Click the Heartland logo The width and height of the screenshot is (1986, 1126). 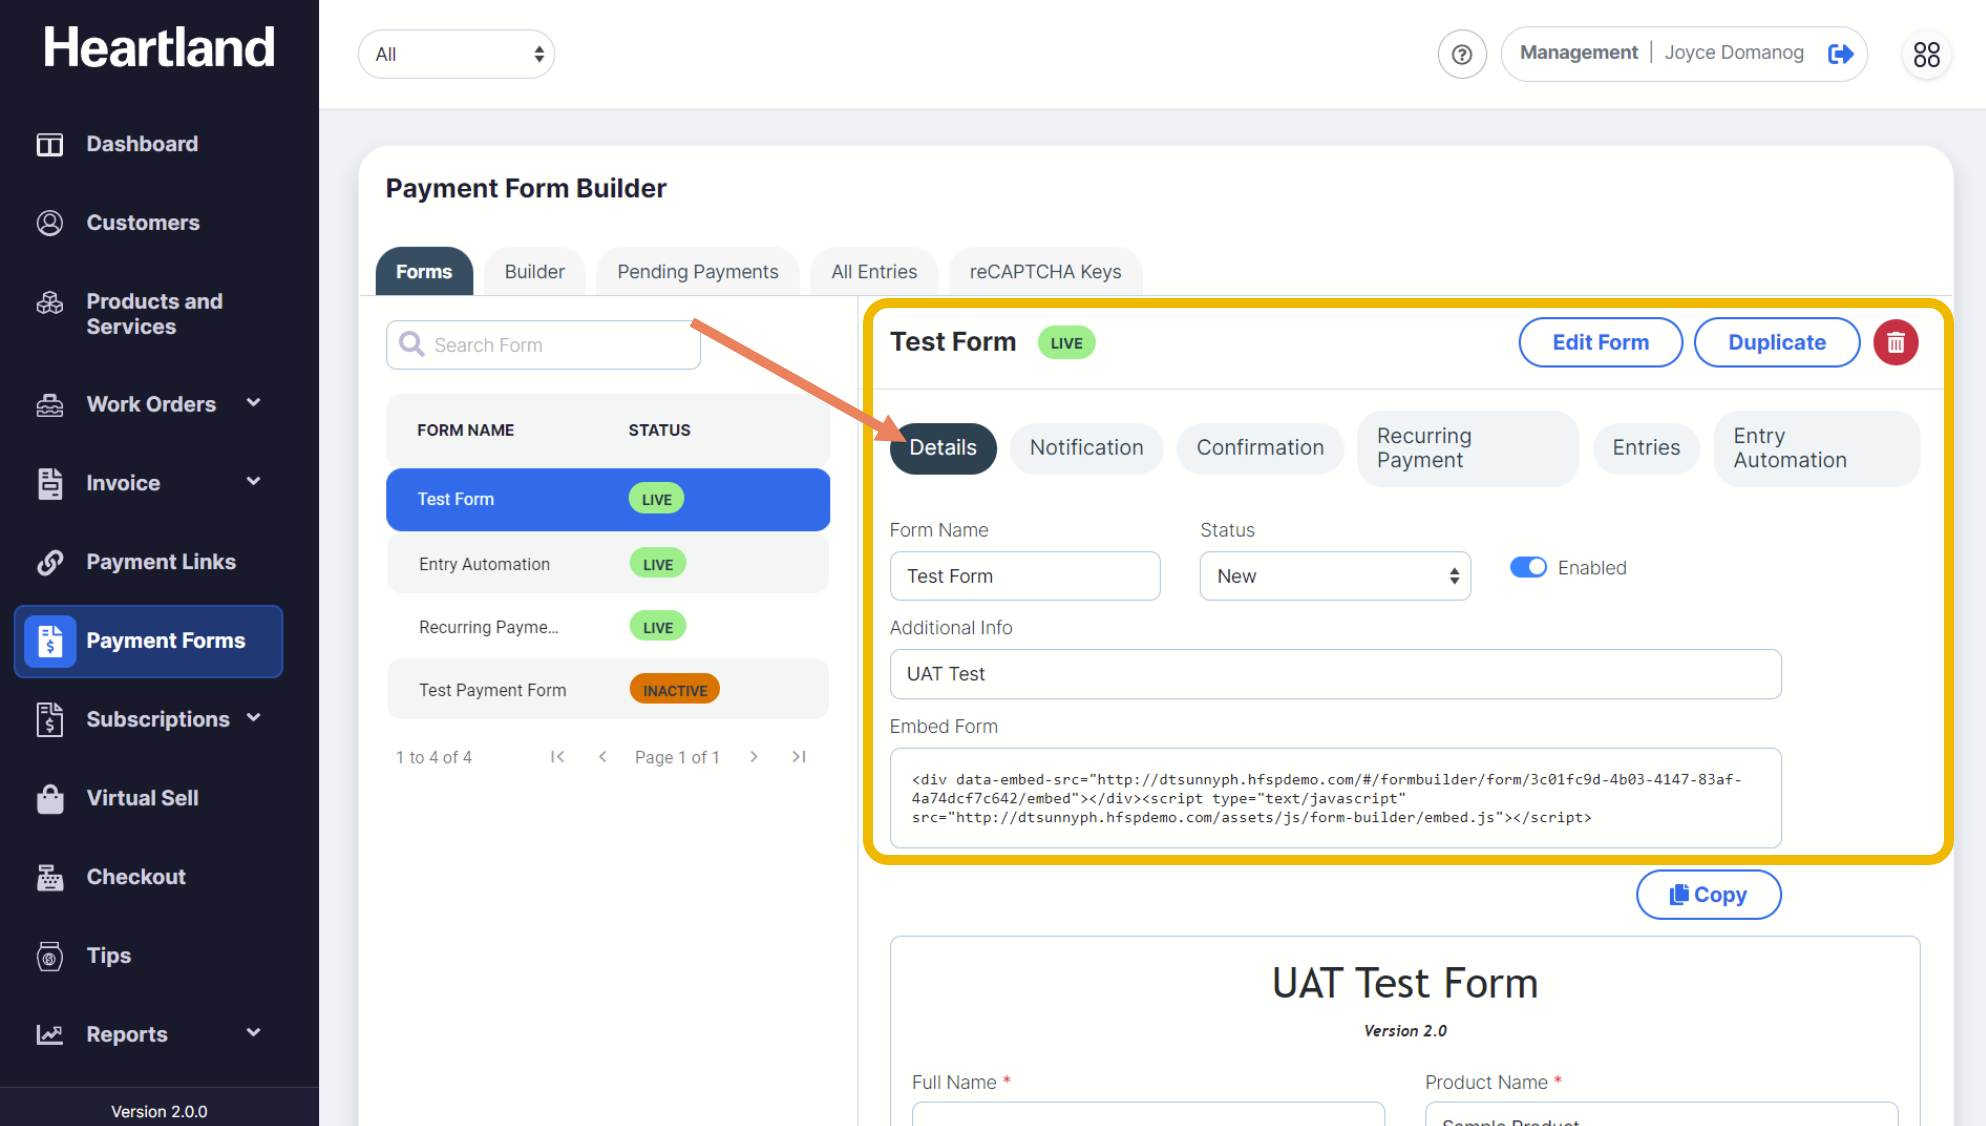point(159,47)
